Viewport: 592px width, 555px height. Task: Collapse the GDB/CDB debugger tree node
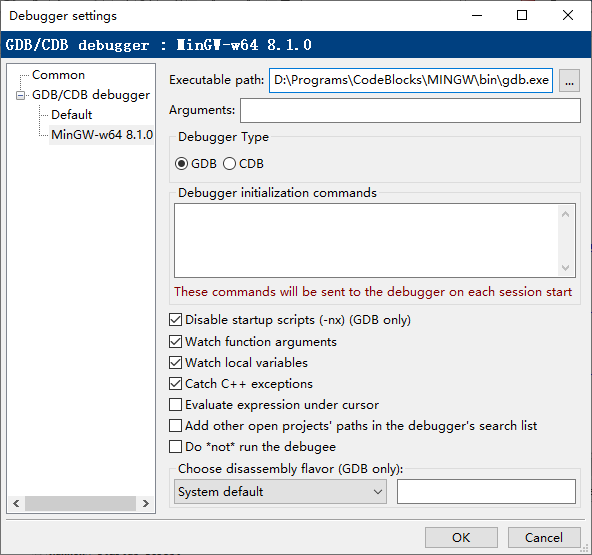point(21,96)
